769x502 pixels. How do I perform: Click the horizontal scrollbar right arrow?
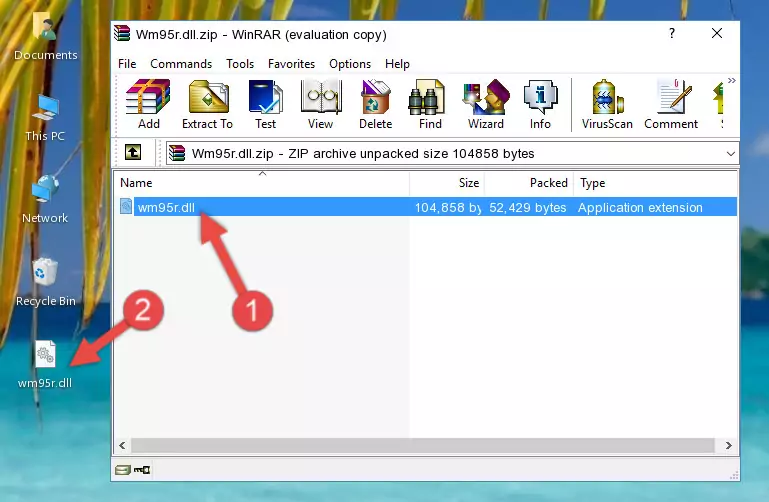click(728, 445)
